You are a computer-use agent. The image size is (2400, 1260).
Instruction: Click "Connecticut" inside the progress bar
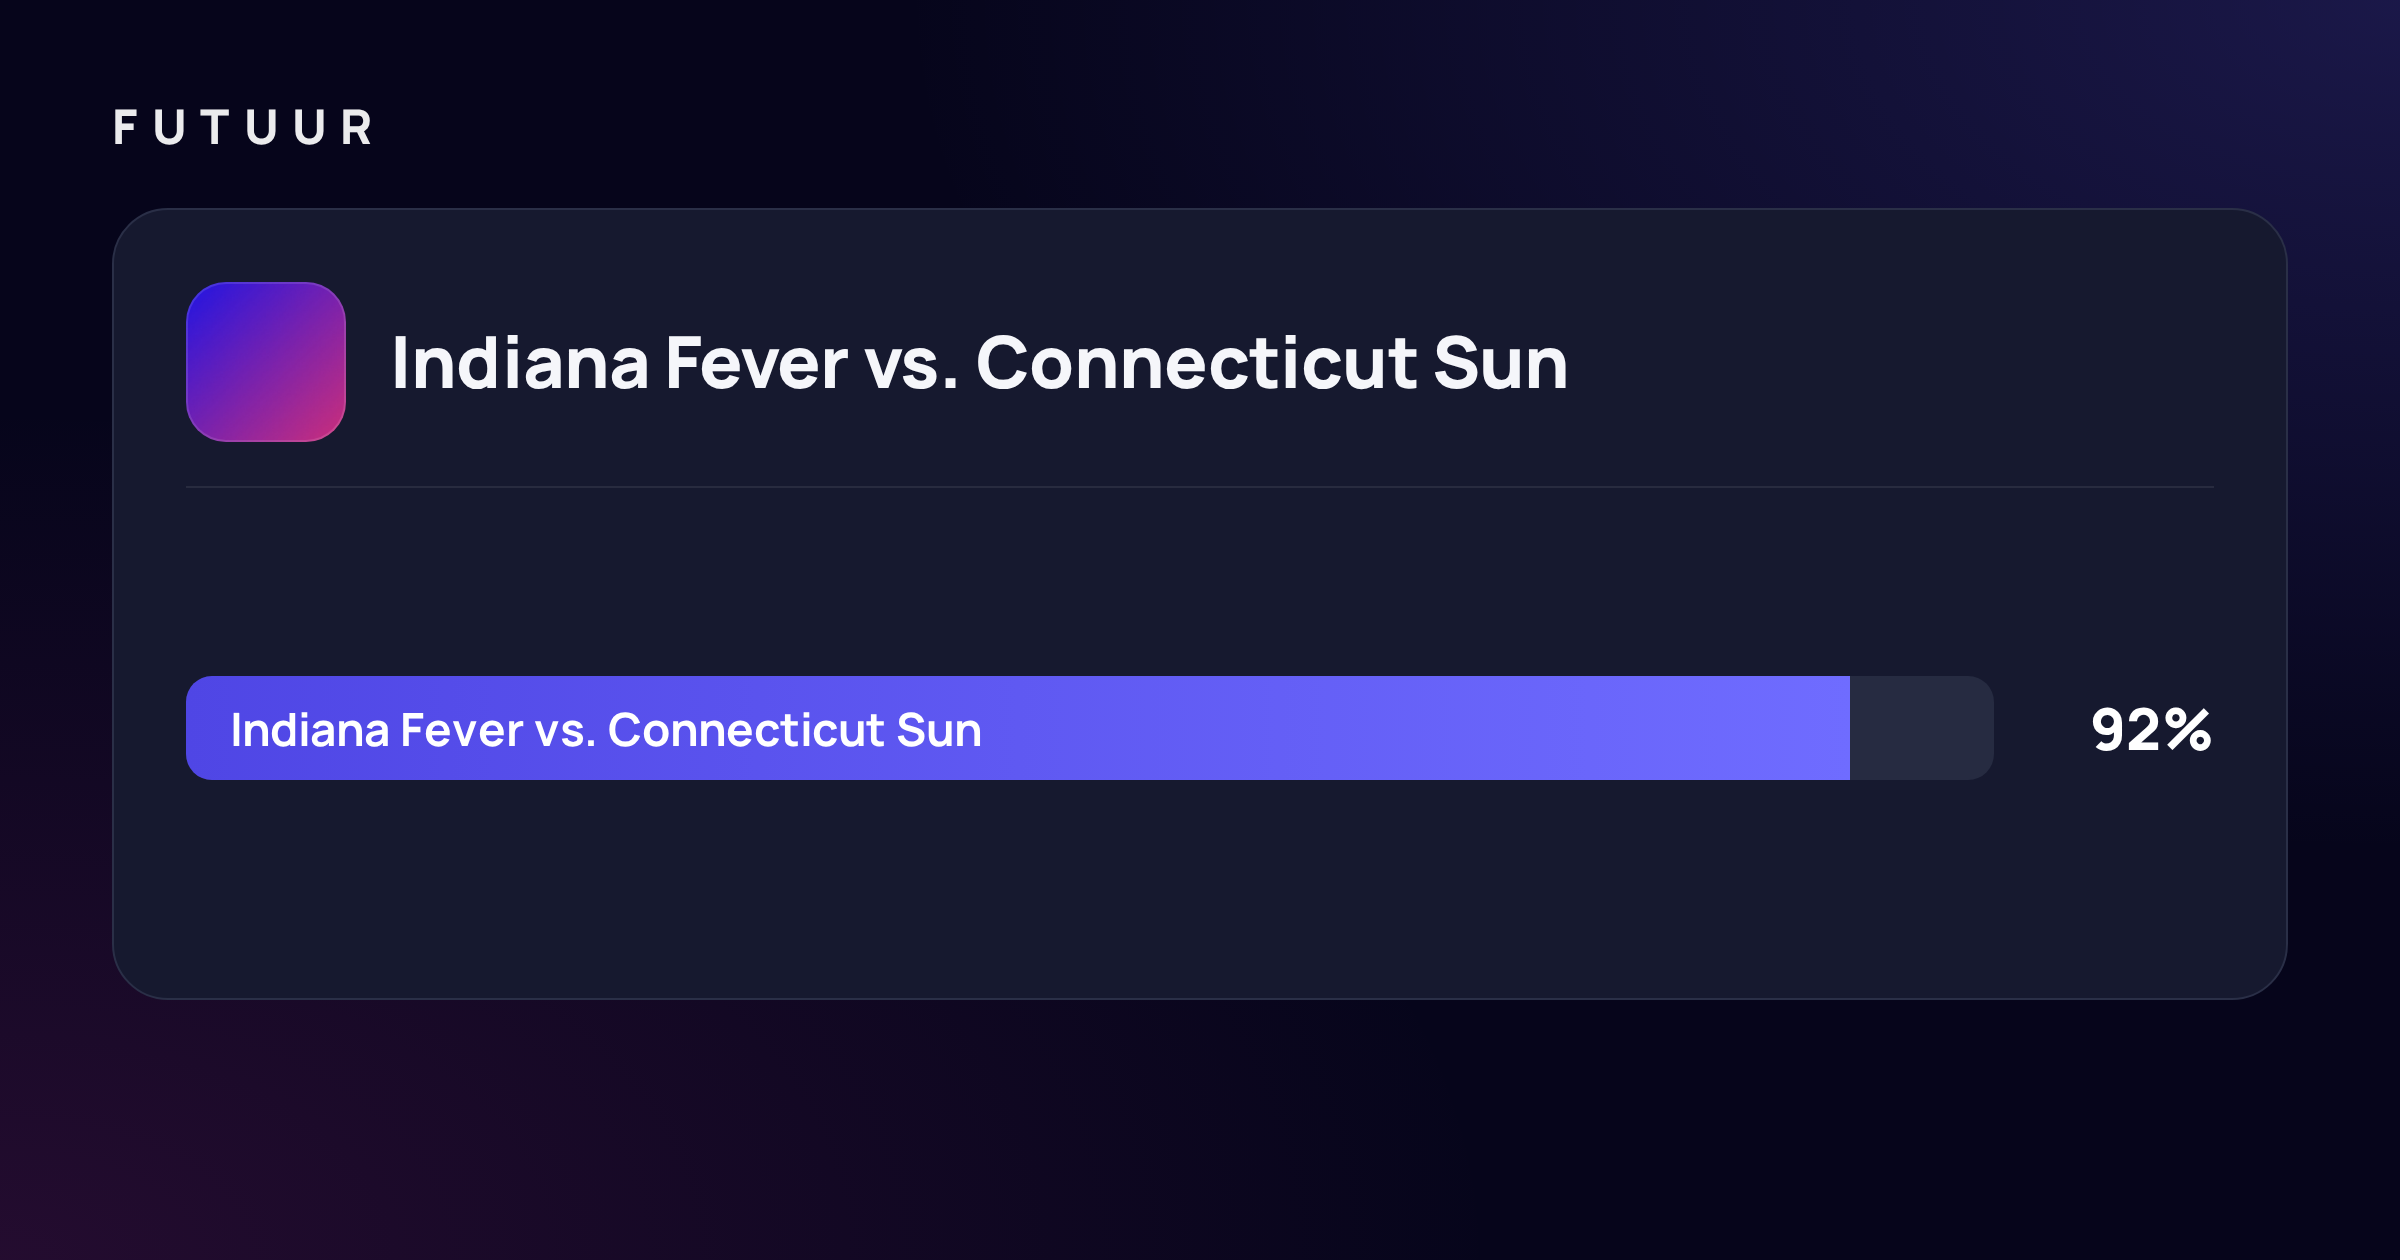pos(746,730)
